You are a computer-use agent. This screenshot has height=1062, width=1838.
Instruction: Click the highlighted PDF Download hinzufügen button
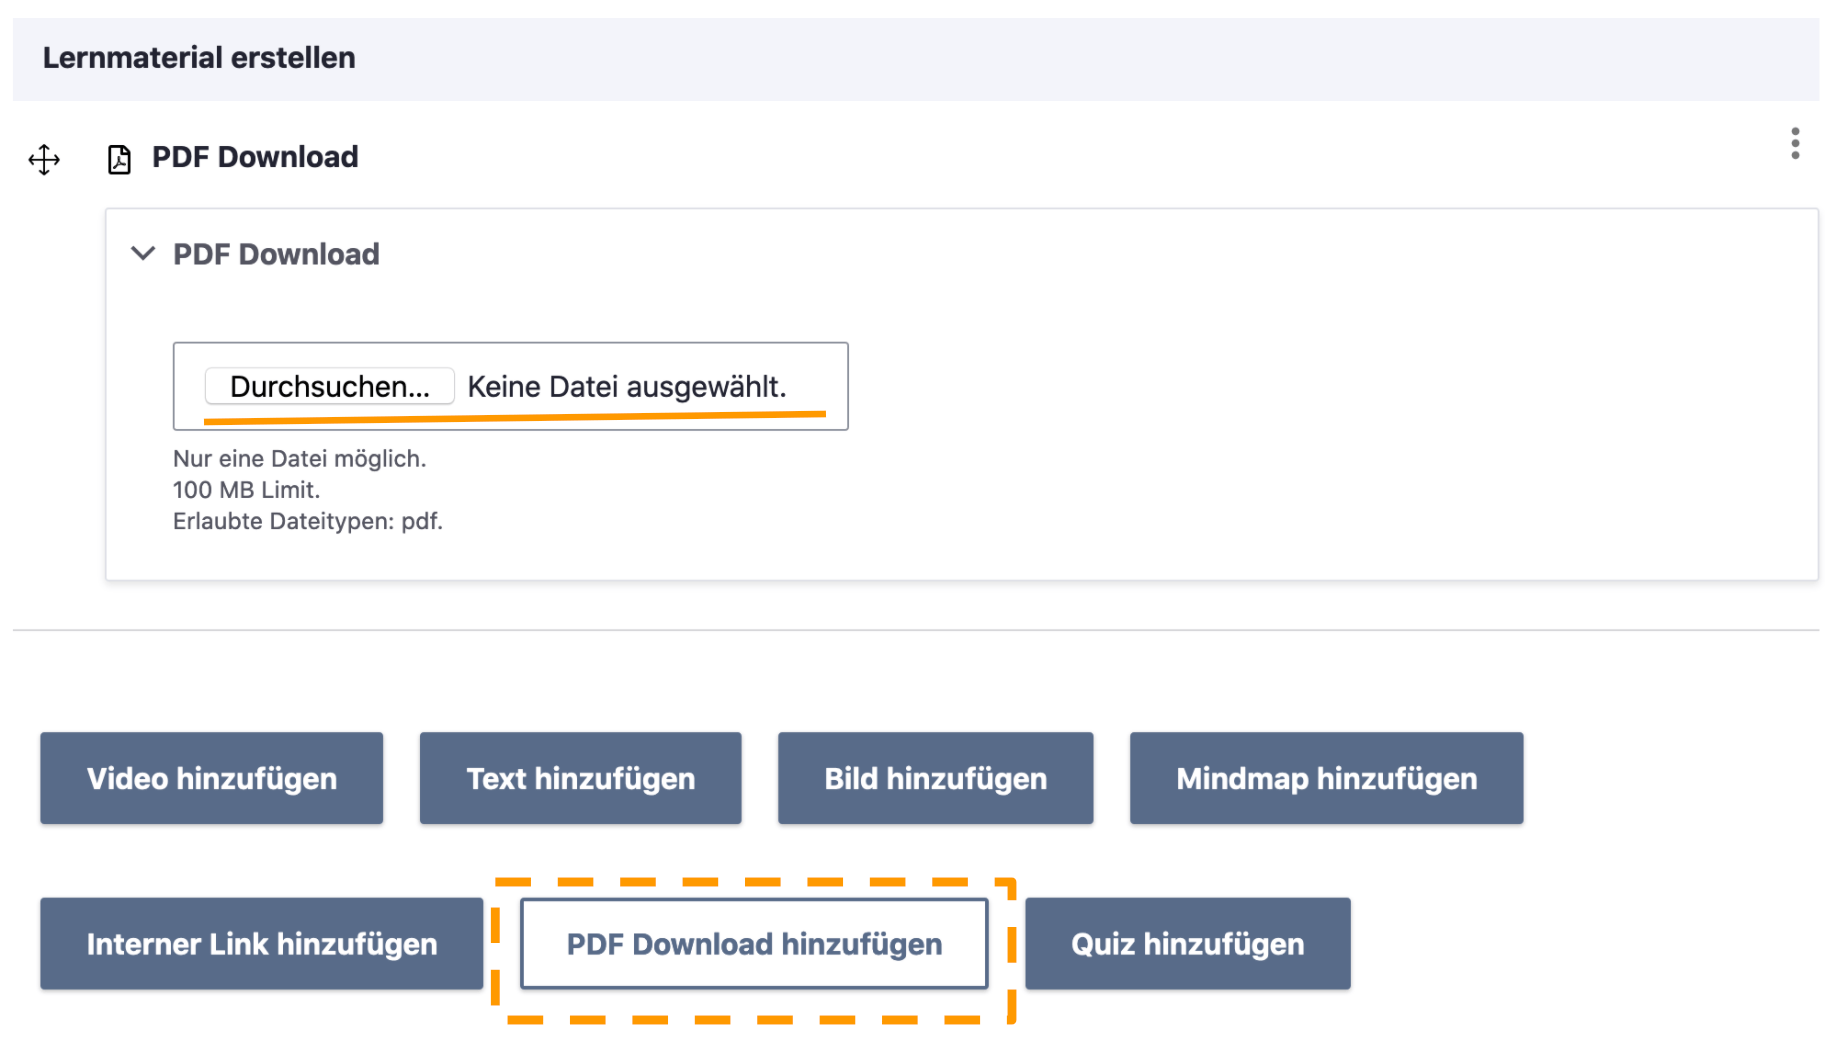click(754, 944)
